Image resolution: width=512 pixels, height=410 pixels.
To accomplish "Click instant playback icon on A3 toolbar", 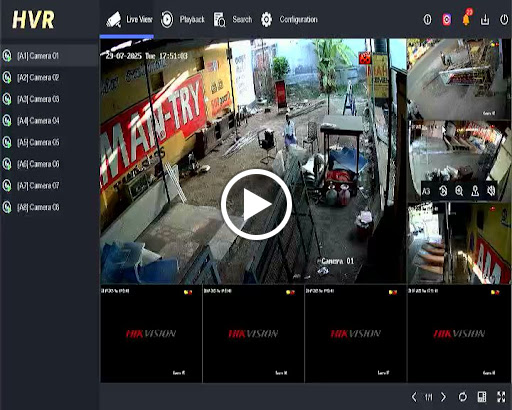I will [x=443, y=191].
